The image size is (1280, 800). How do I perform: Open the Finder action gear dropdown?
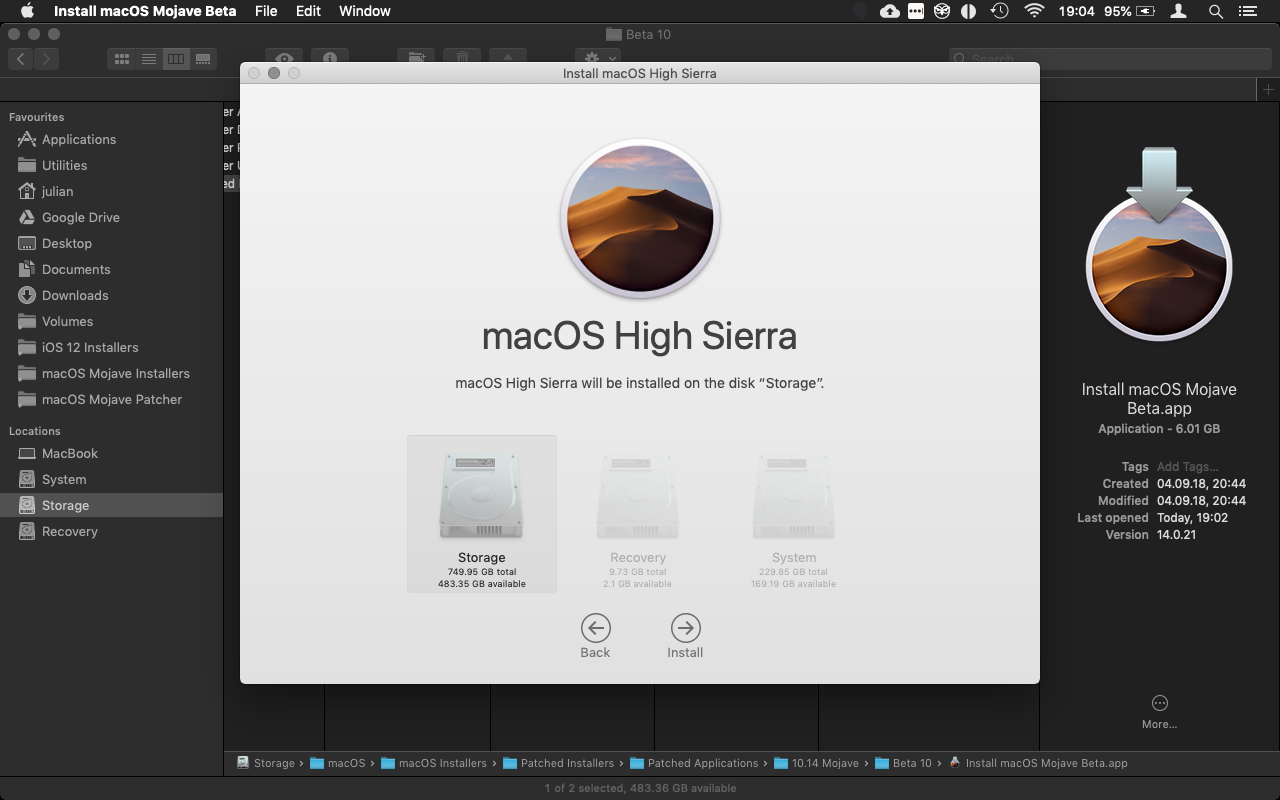click(x=597, y=58)
